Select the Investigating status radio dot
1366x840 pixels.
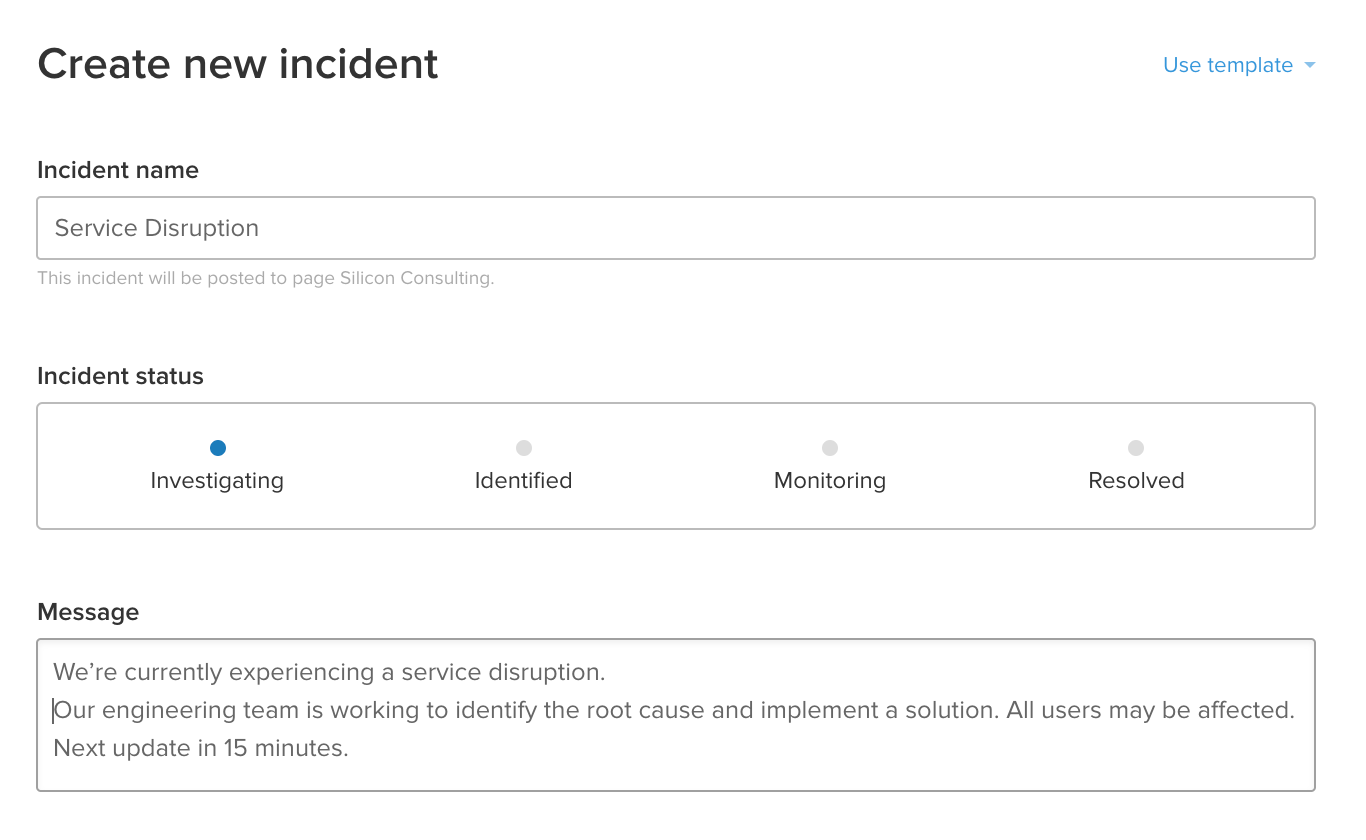click(218, 448)
